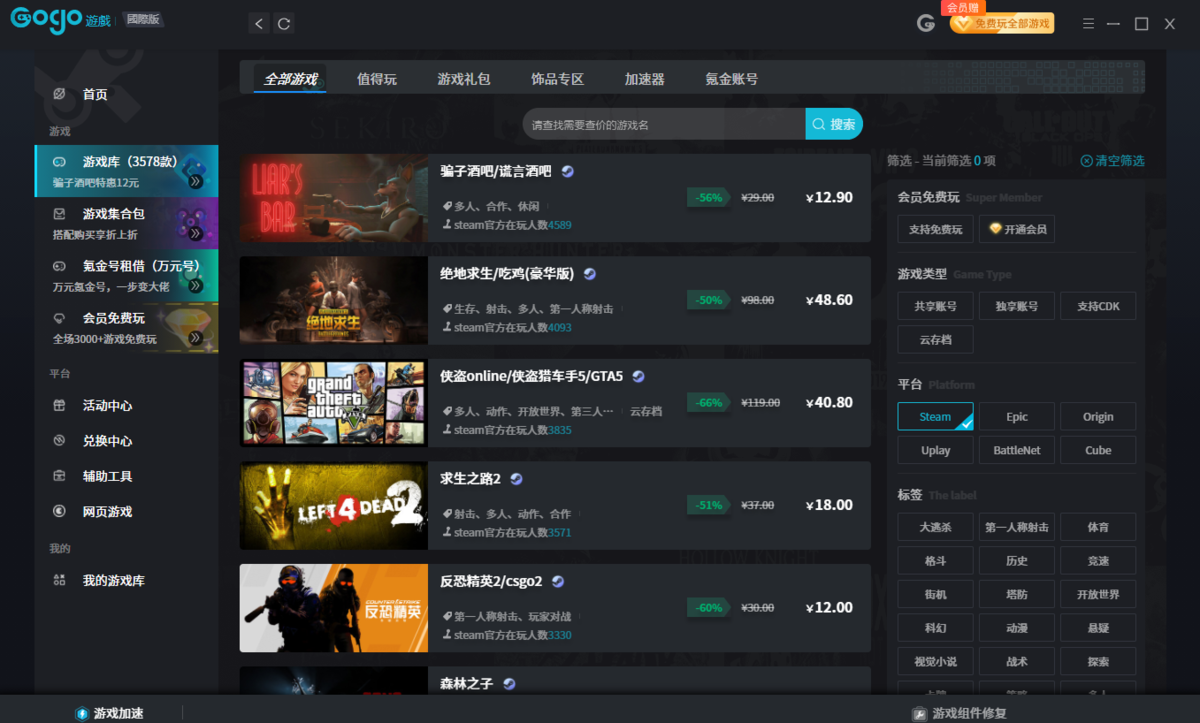Screen dimensions: 1200x723
Task: Click the 云存档 filter button
Action: pos(935,339)
